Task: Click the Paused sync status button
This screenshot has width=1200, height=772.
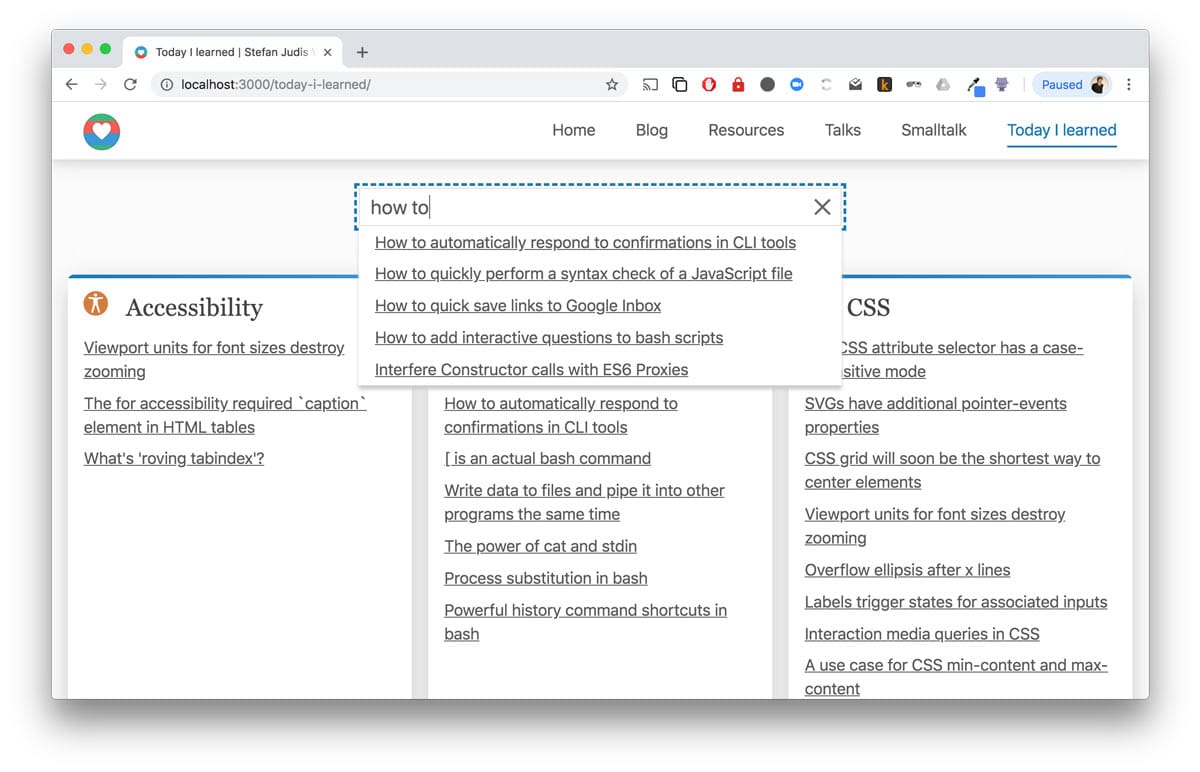Action: 1063,85
